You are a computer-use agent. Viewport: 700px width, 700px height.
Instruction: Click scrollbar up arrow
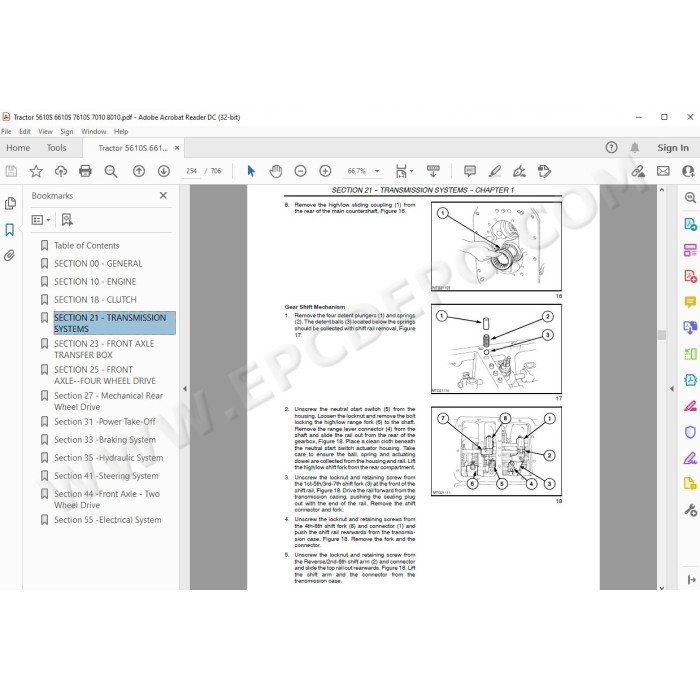click(x=662, y=190)
